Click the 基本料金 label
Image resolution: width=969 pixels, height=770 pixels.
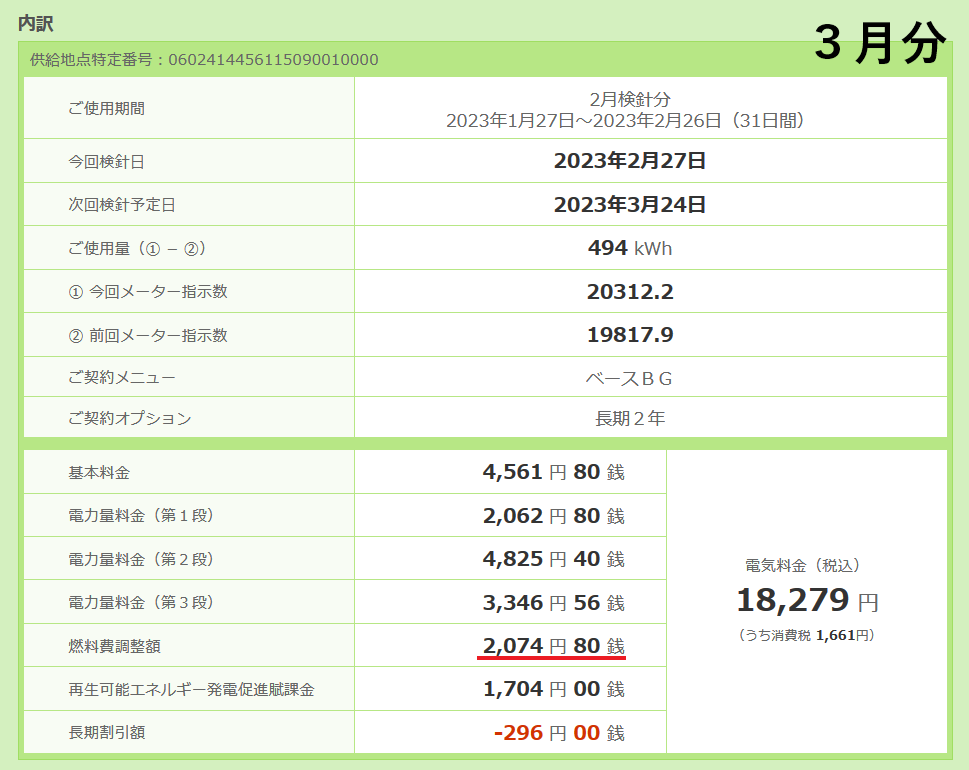pos(99,473)
